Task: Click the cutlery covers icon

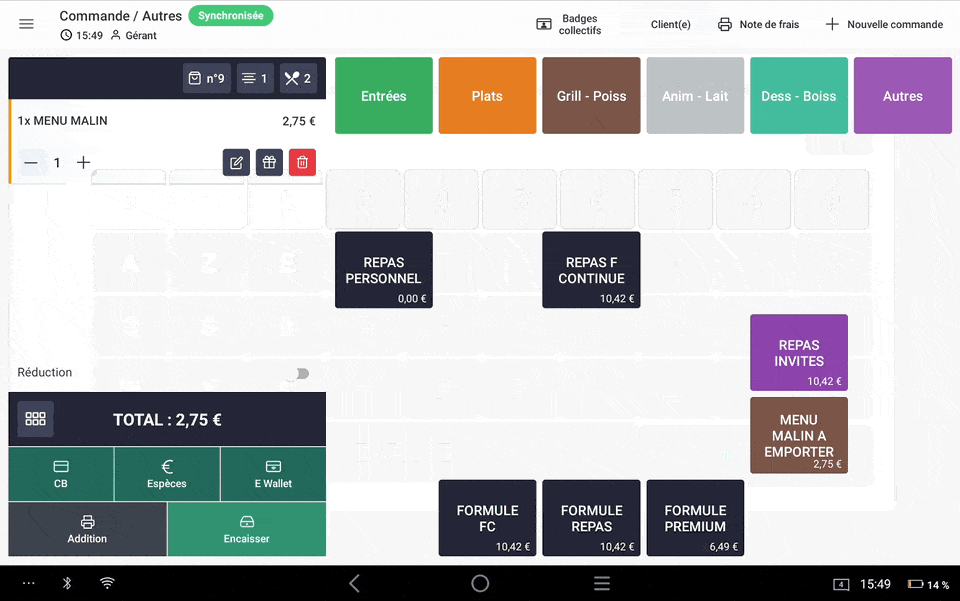Action: pyautogui.click(x=298, y=78)
